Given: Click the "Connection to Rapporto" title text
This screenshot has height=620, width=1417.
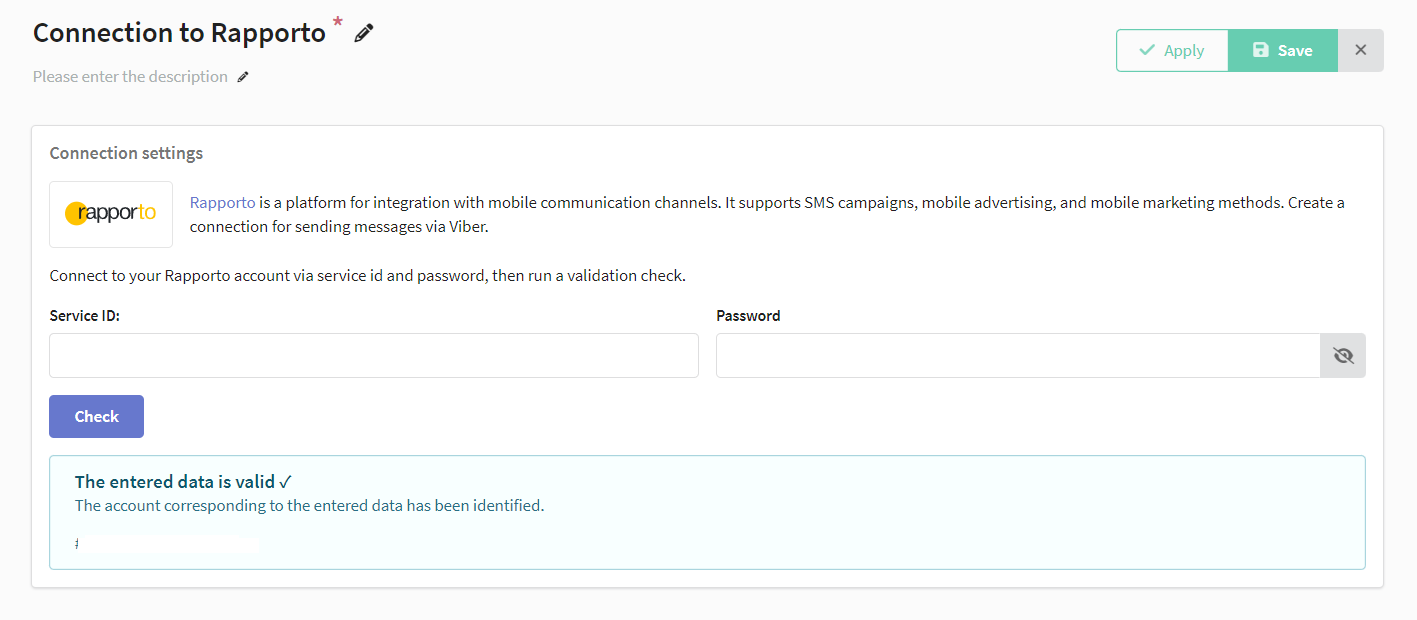Looking at the screenshot, I should [179, 33].
